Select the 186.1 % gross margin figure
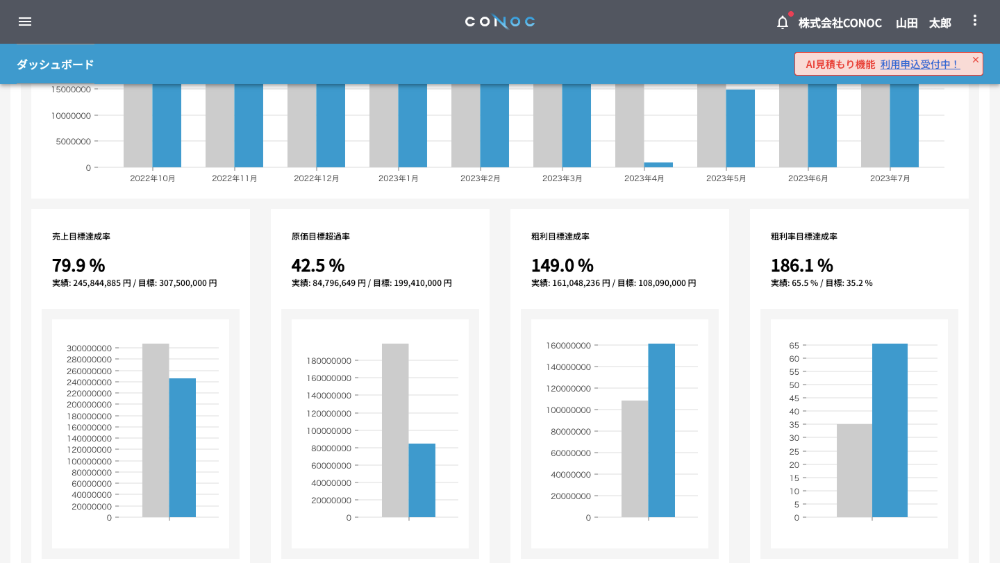1000x563 pixels. [x=802, y=265]
